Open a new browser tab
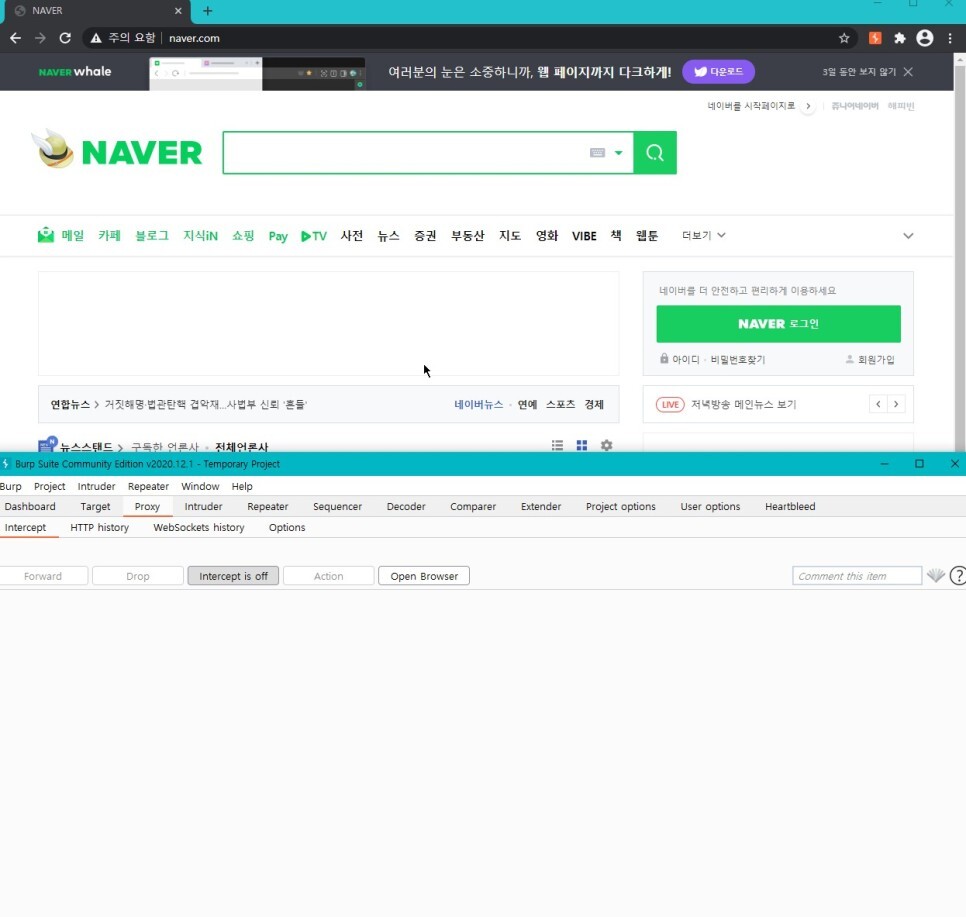 (208, 10)
